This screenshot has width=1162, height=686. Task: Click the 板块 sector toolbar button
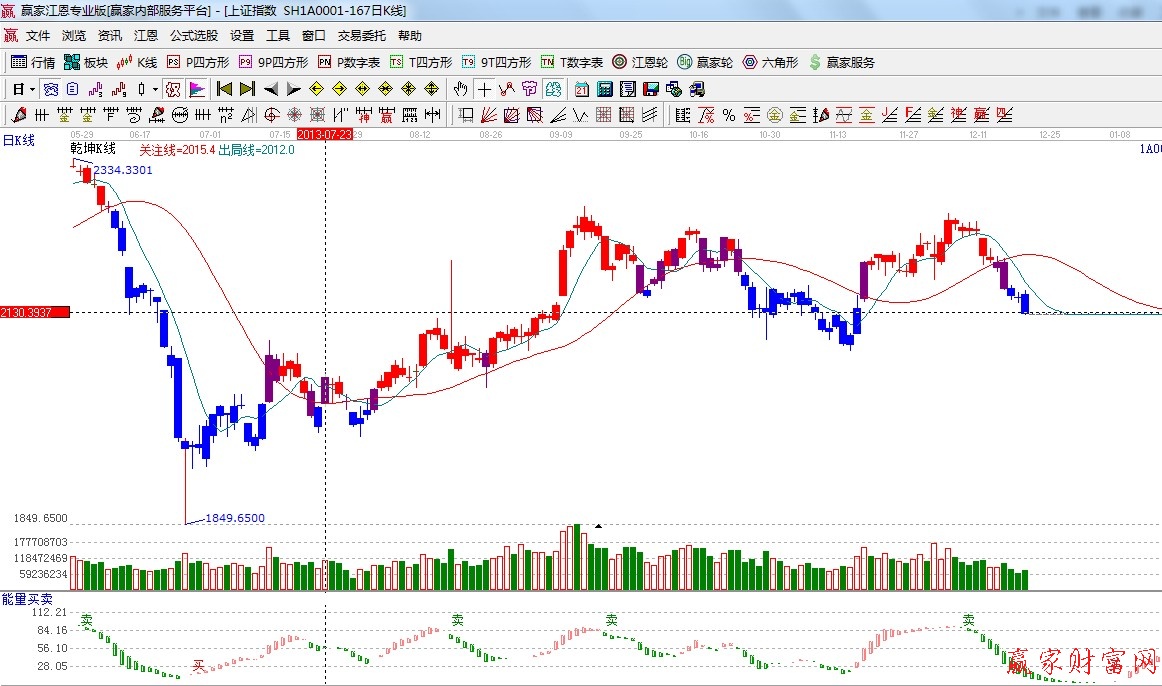tap(86, 62)
